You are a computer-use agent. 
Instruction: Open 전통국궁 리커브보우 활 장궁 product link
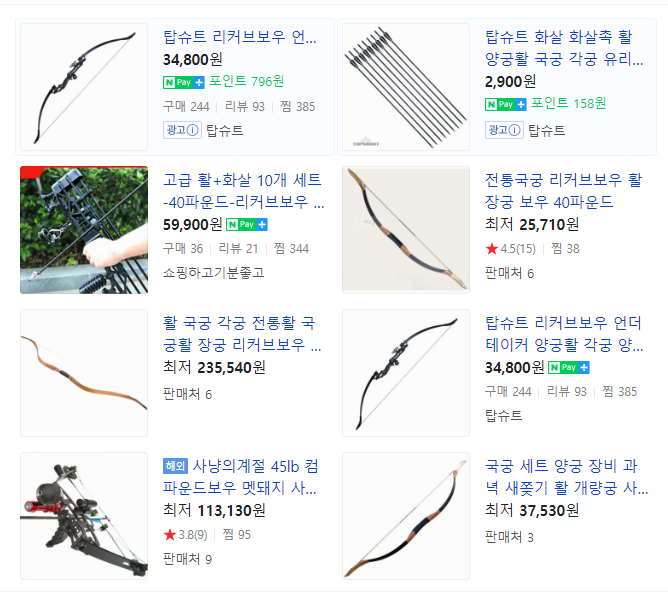pyautogui.click(x=563, y=191)
